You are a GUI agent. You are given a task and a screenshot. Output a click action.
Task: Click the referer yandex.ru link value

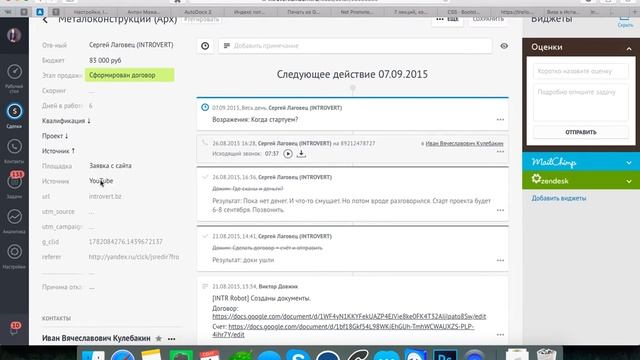pos(134,257)
